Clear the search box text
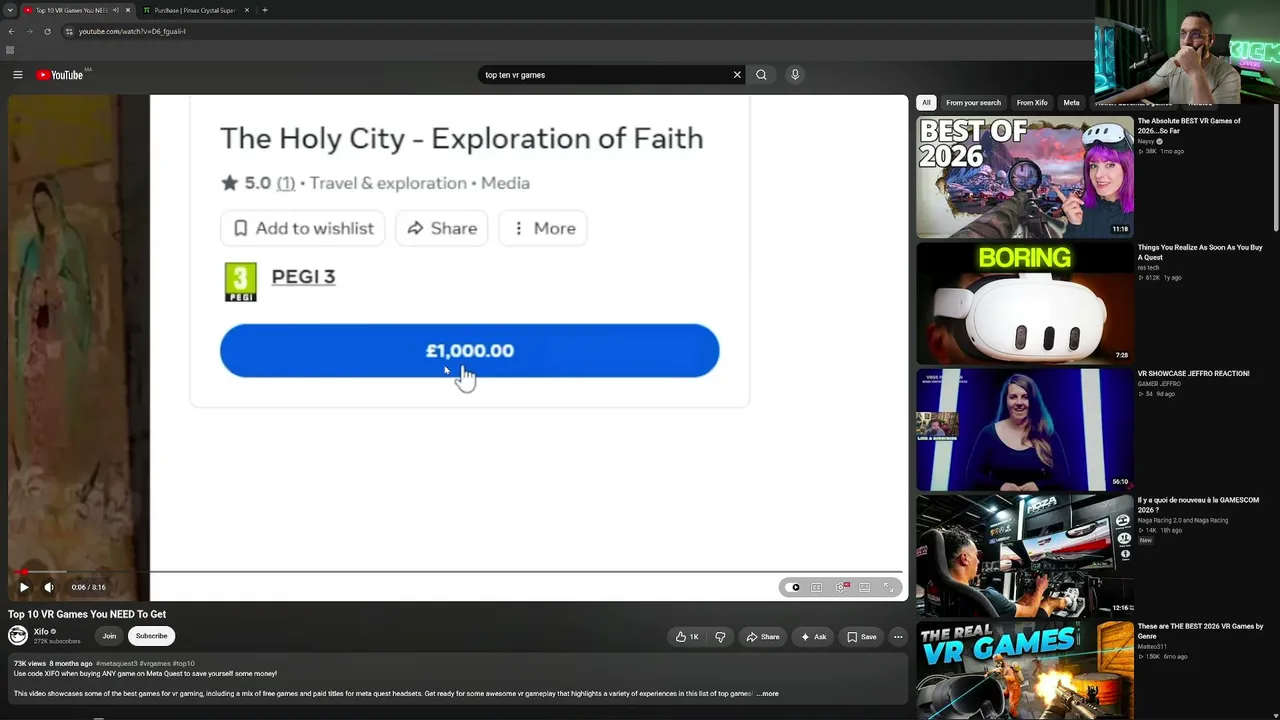Viewport: 1280px width, 720px height. (737, 75)
